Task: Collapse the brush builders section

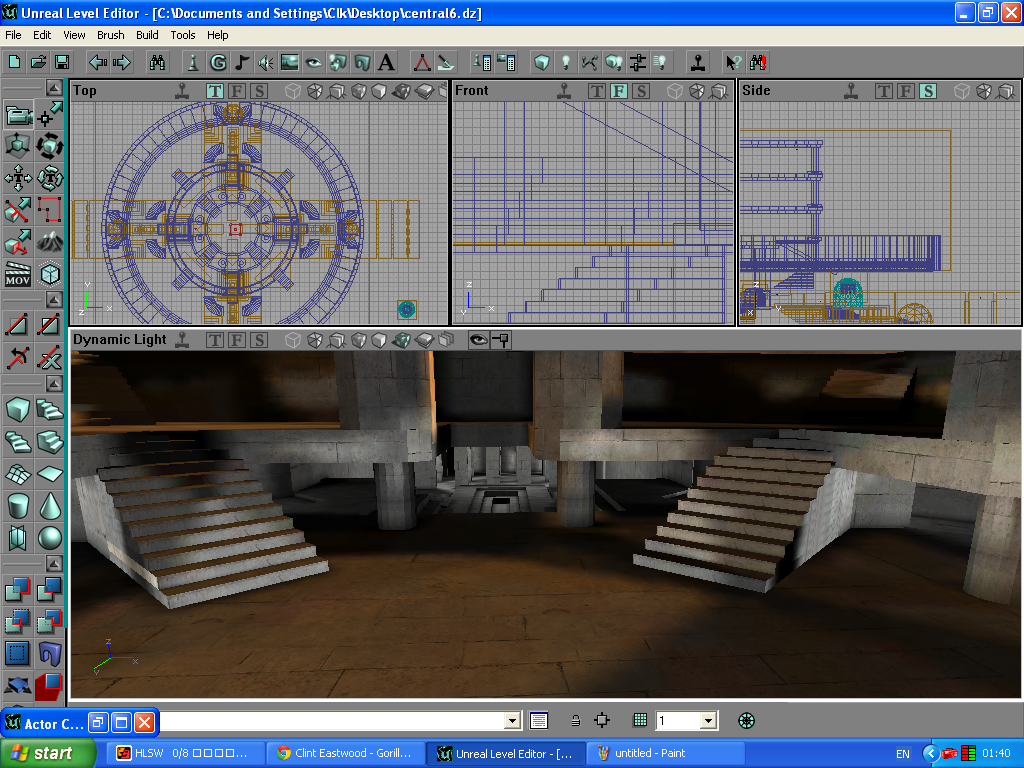Action: [55, 383]
